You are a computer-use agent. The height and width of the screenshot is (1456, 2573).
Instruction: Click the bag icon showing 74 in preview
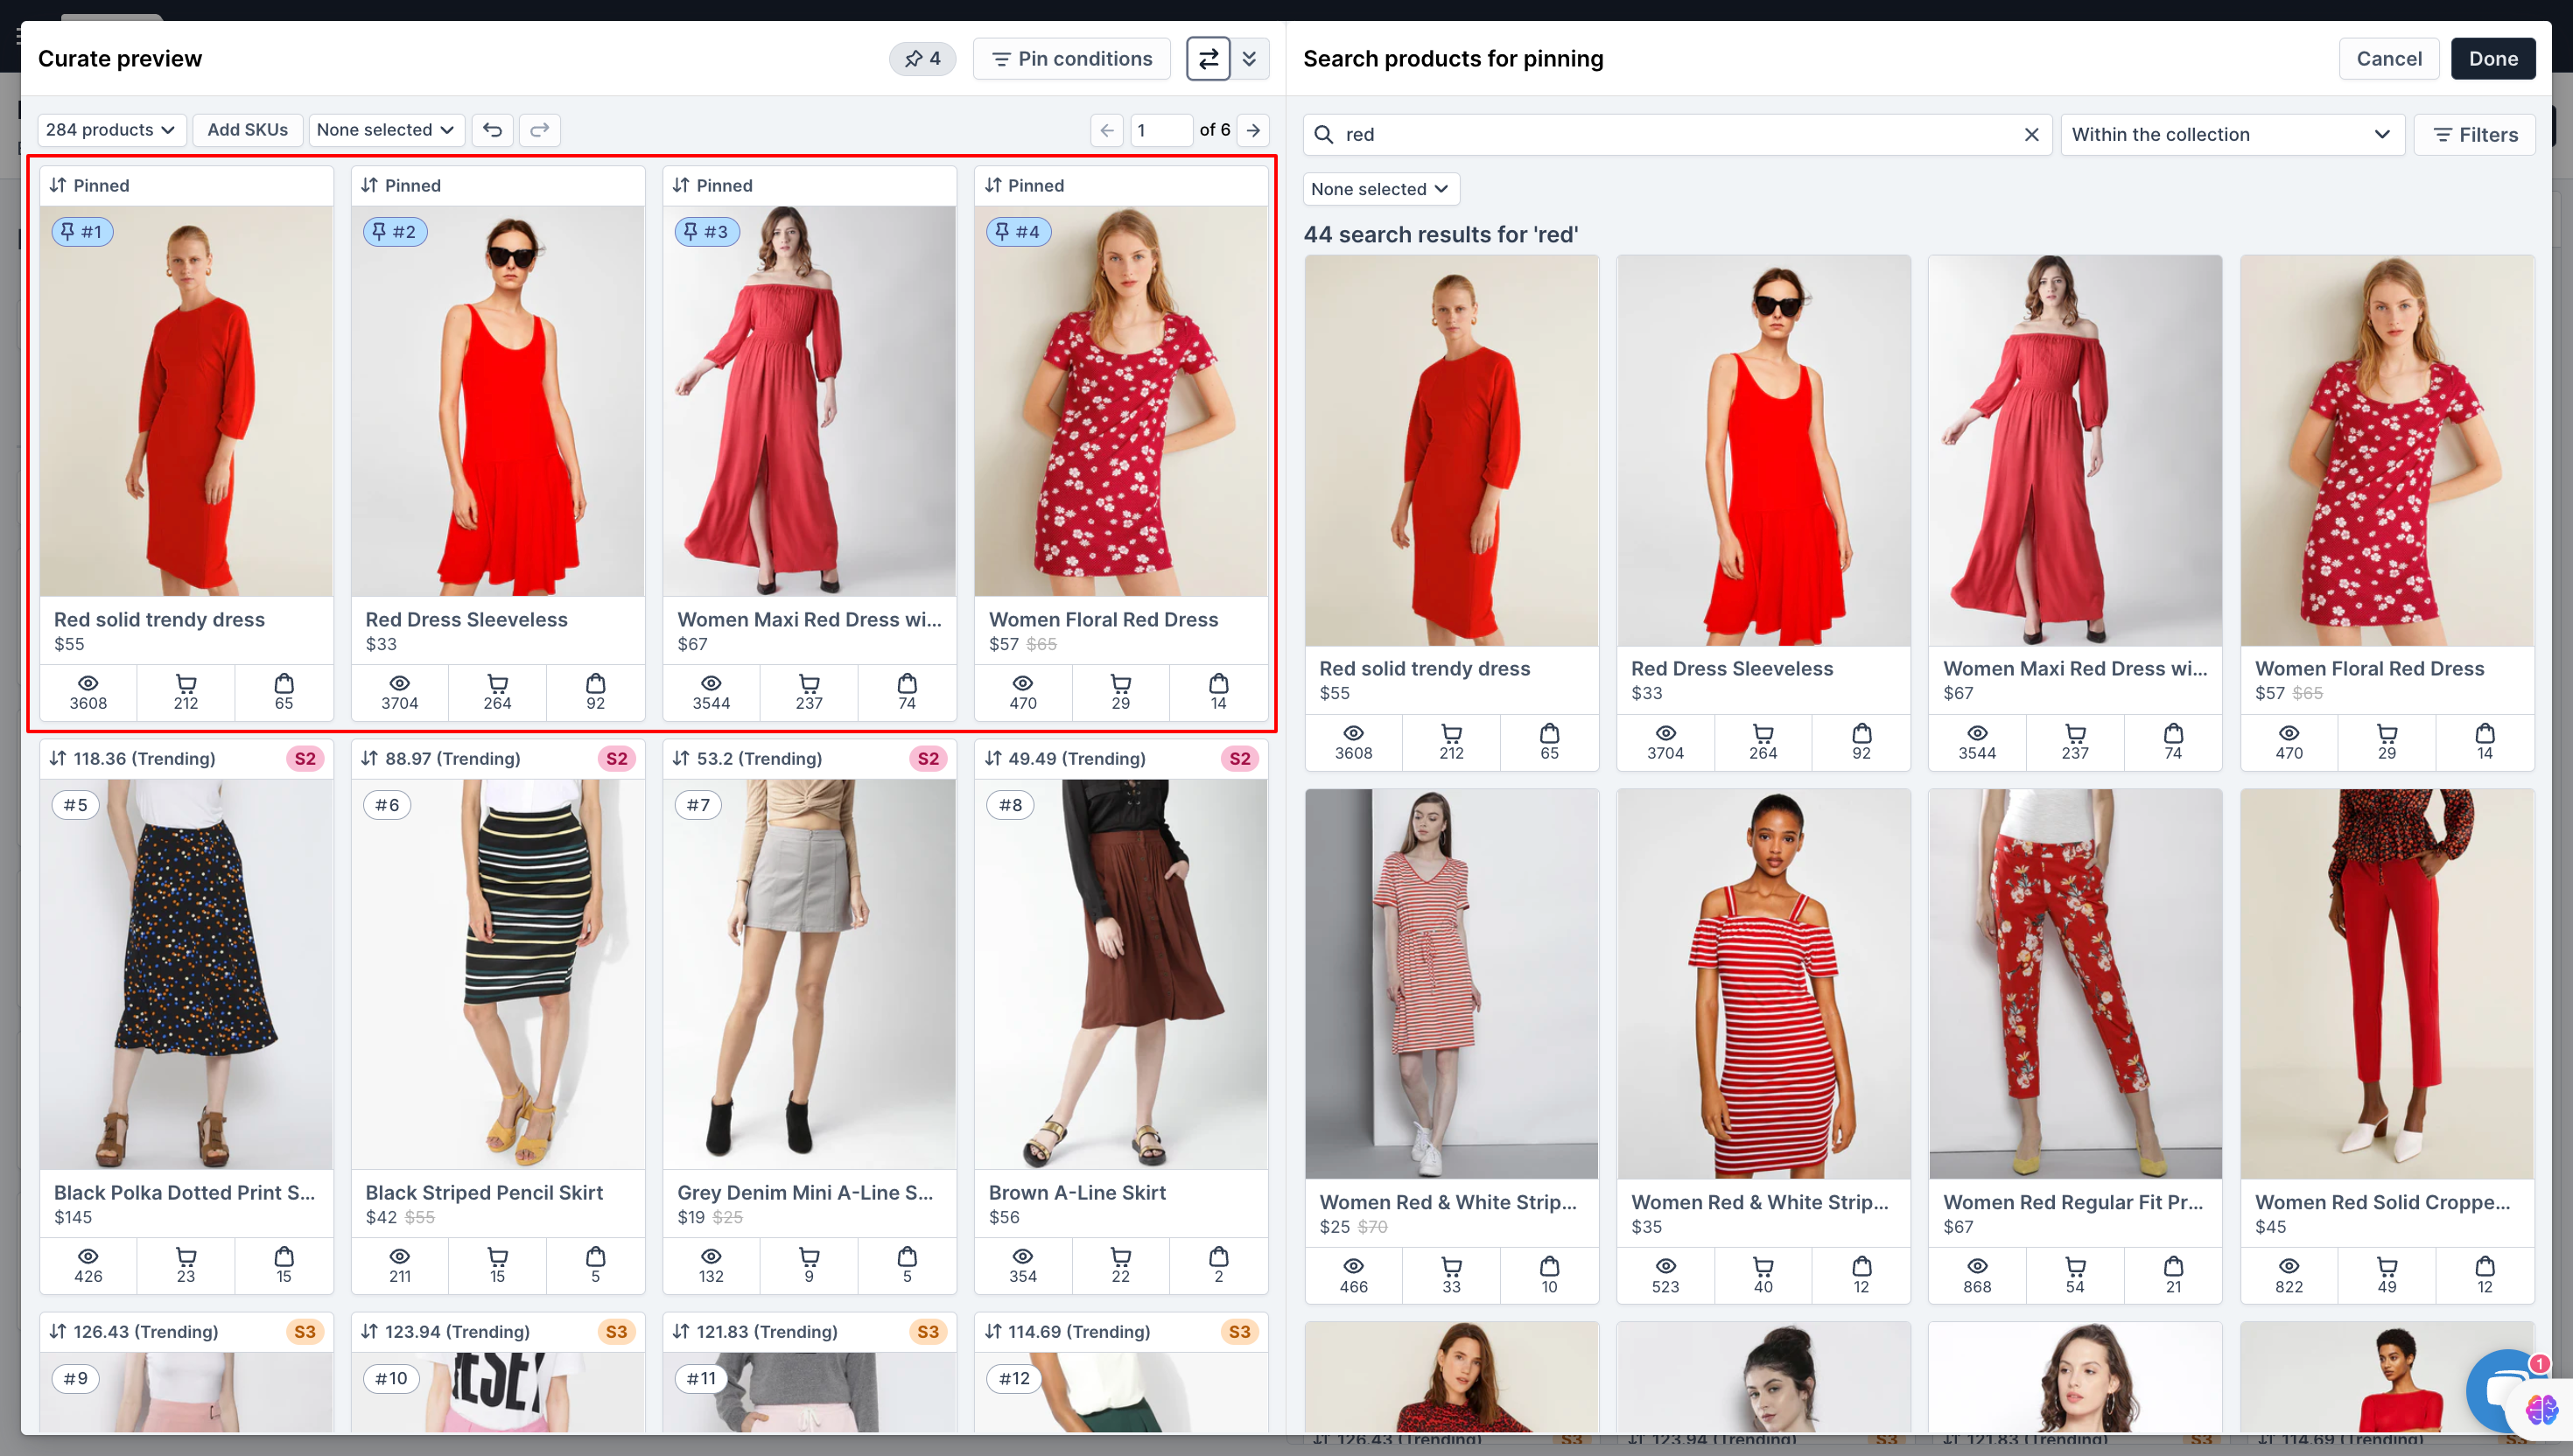(x=907, y=684)
